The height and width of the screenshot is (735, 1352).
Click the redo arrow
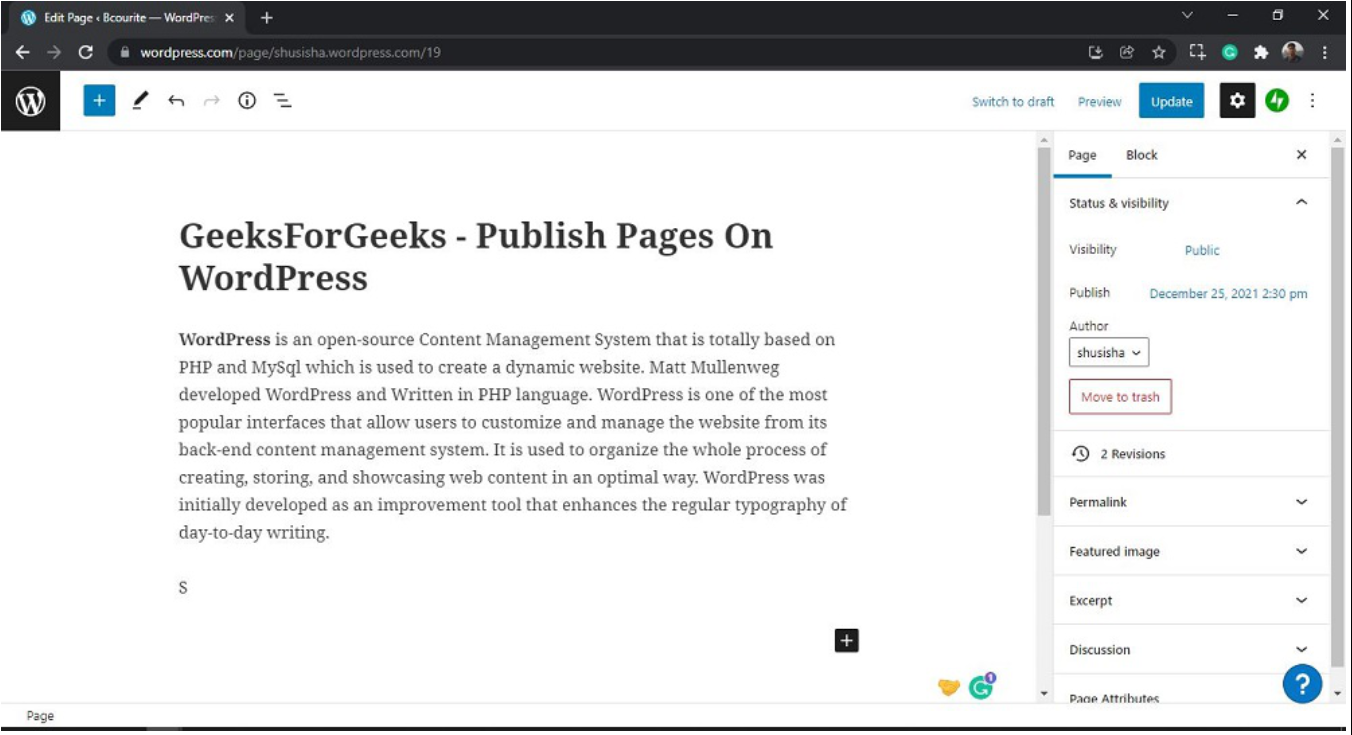[x=211, y=101]
